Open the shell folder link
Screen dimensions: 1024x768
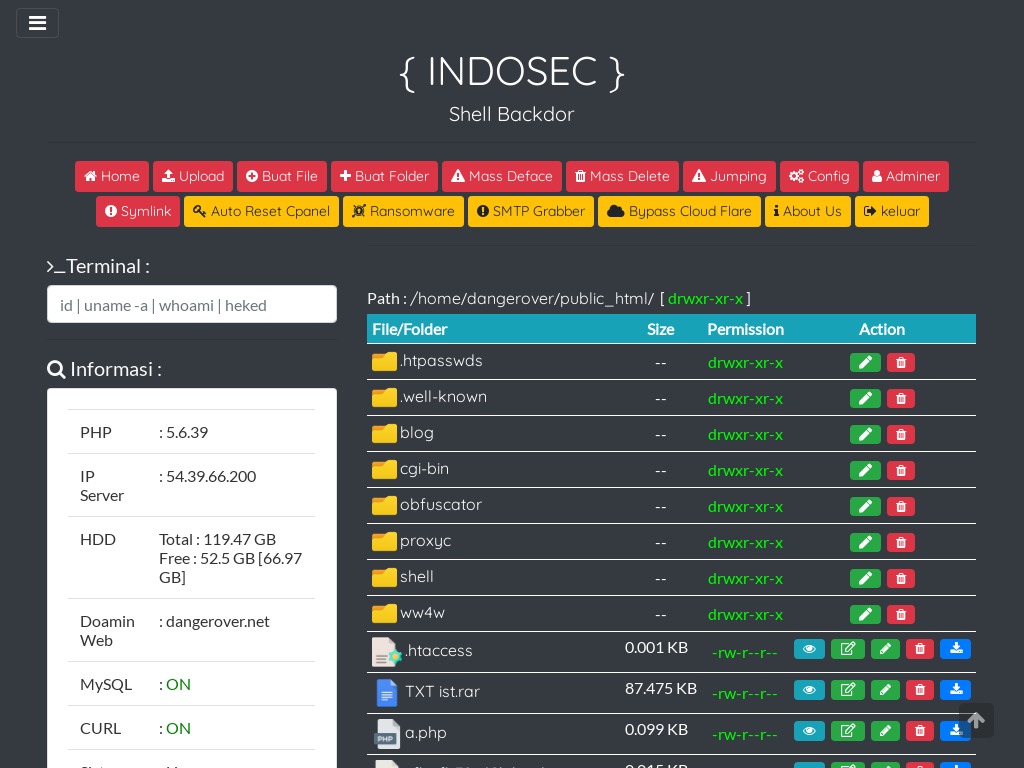[417, 577]
